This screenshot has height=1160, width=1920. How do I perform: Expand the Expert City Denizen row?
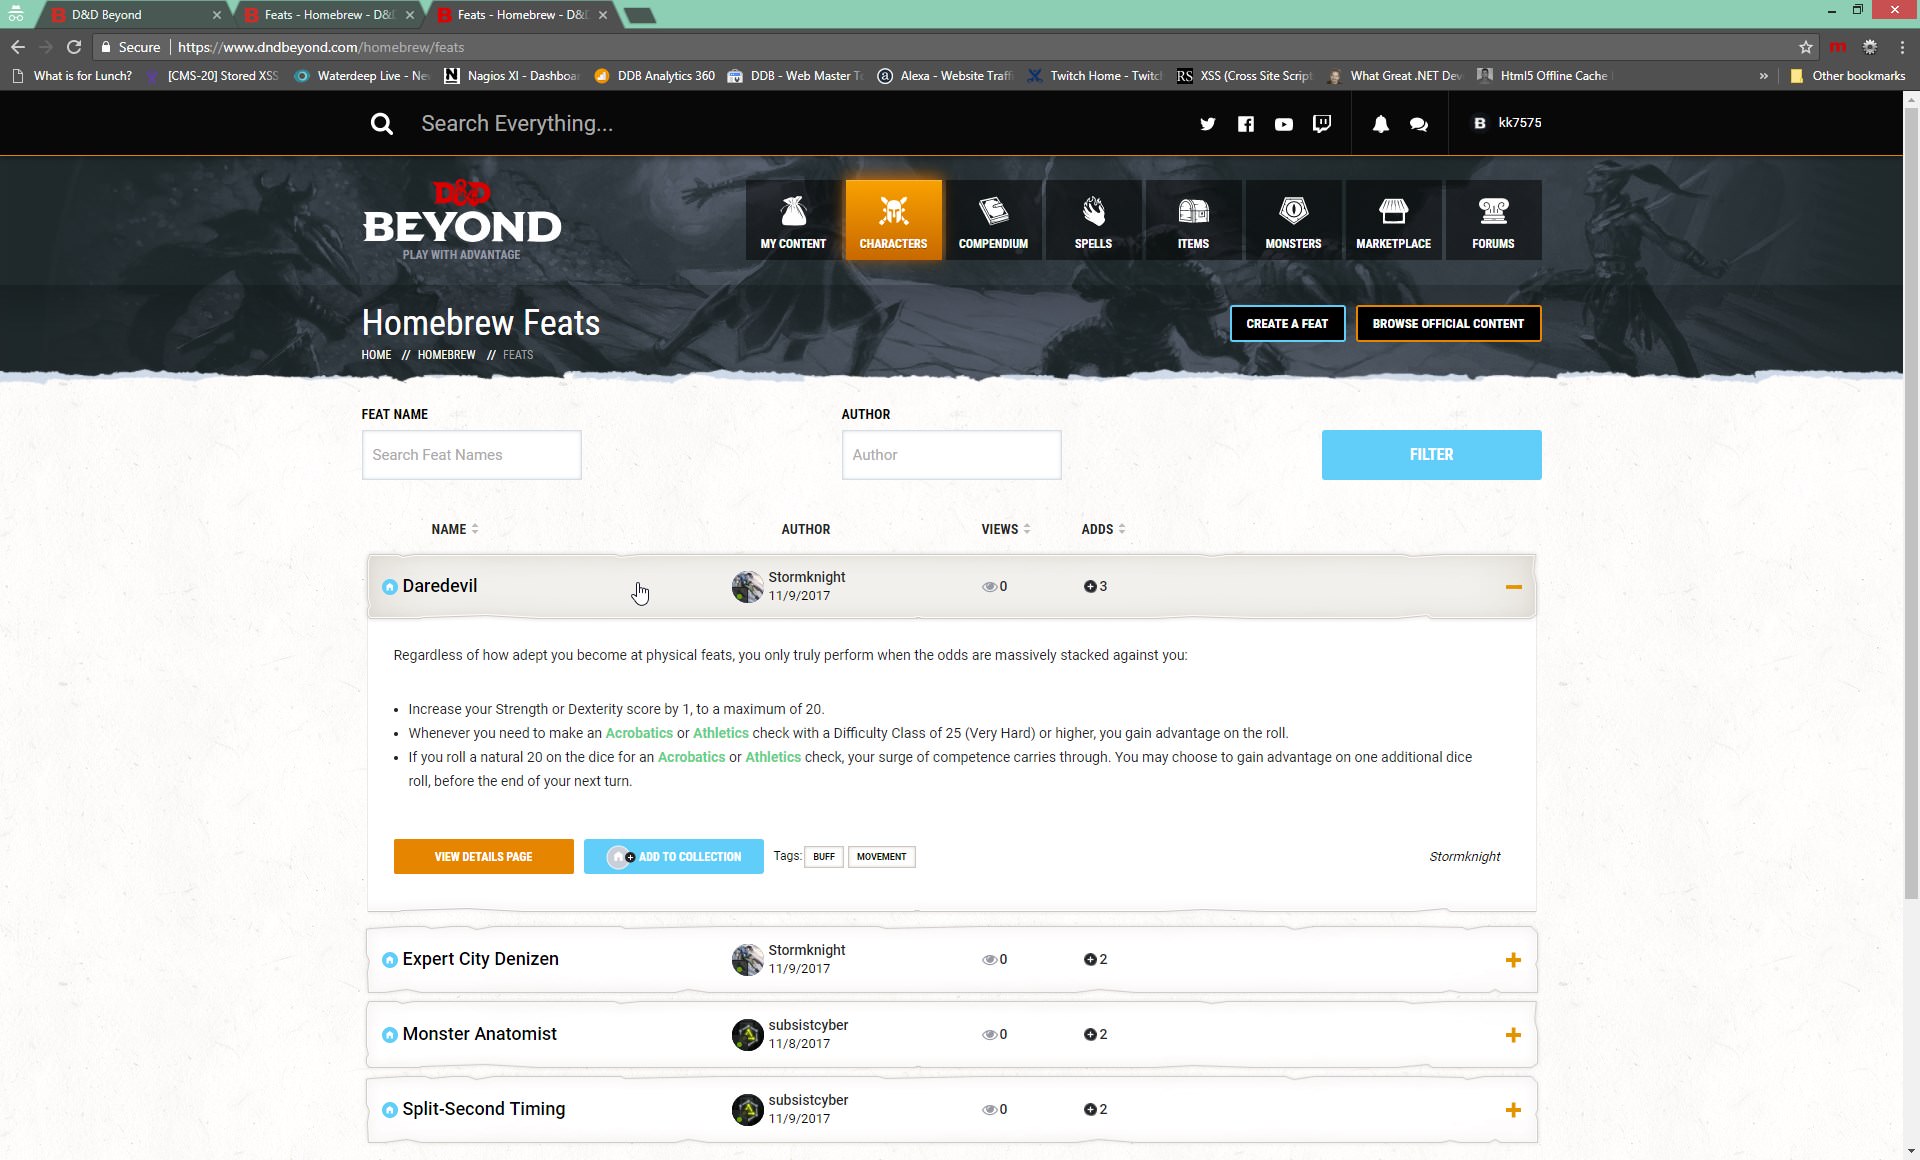tap(1513, 960)
